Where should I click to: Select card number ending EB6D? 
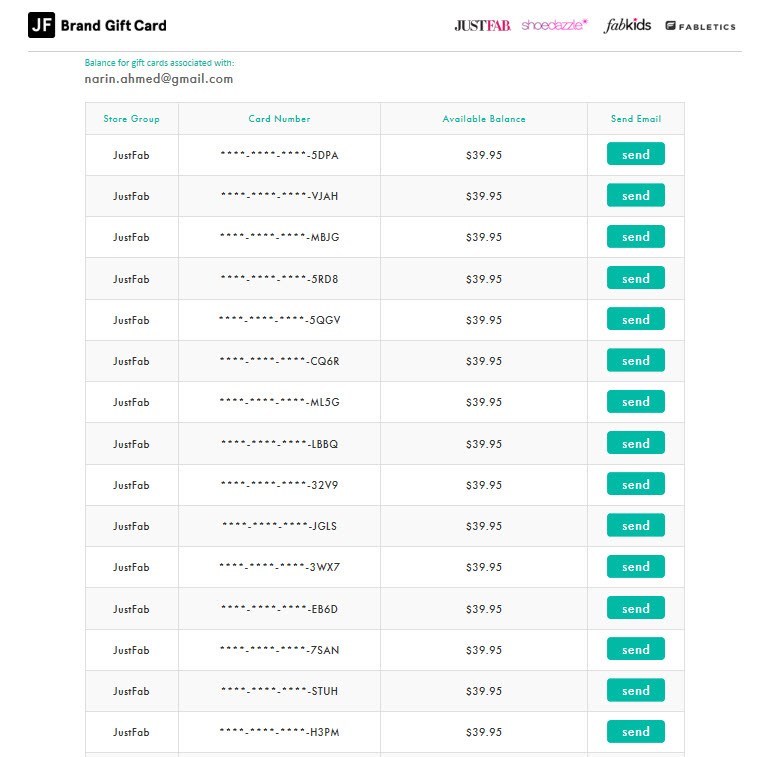click(x=279, y=609)
